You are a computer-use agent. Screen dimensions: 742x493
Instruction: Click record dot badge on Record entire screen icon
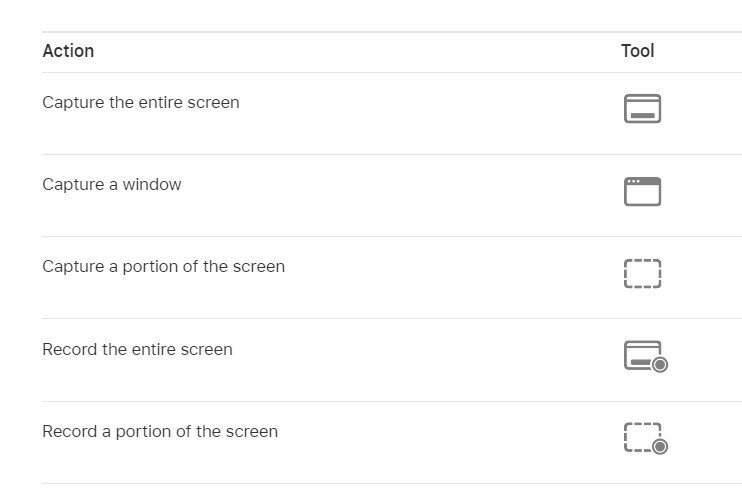660,365
